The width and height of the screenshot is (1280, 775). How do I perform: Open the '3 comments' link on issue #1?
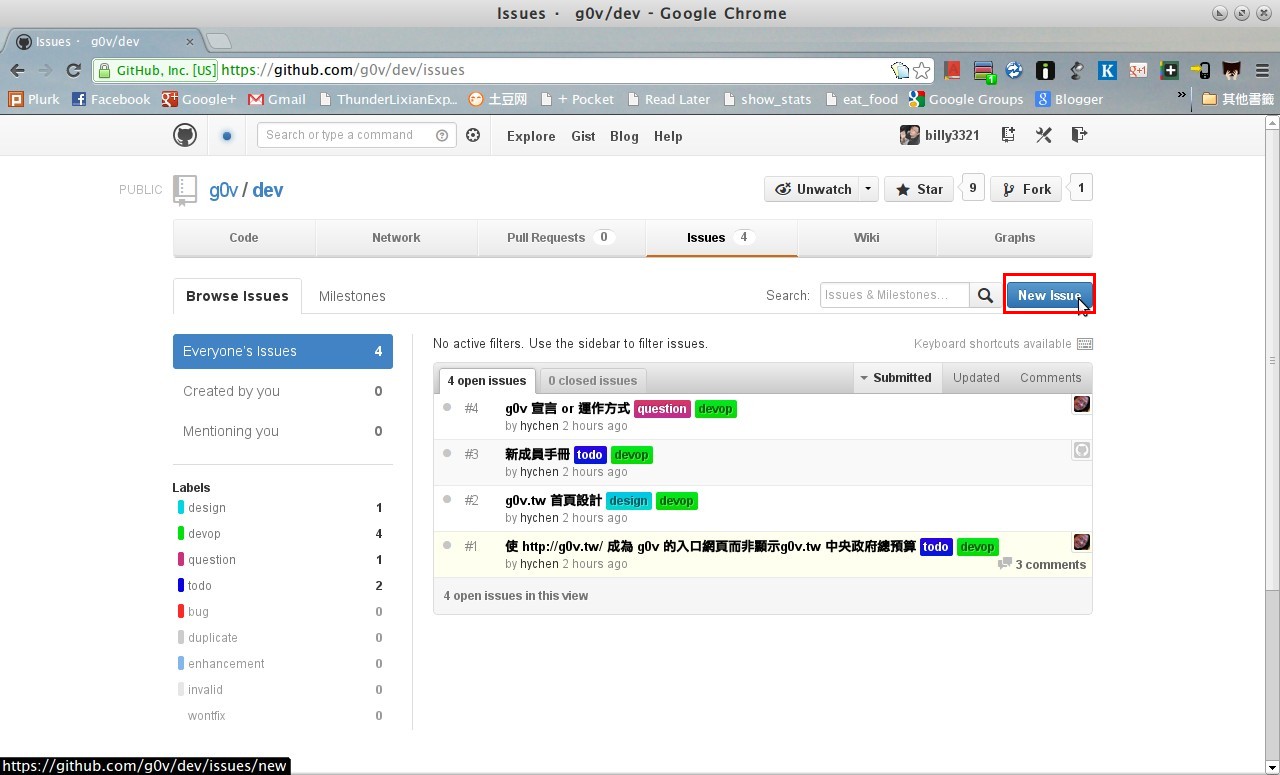1042,565
